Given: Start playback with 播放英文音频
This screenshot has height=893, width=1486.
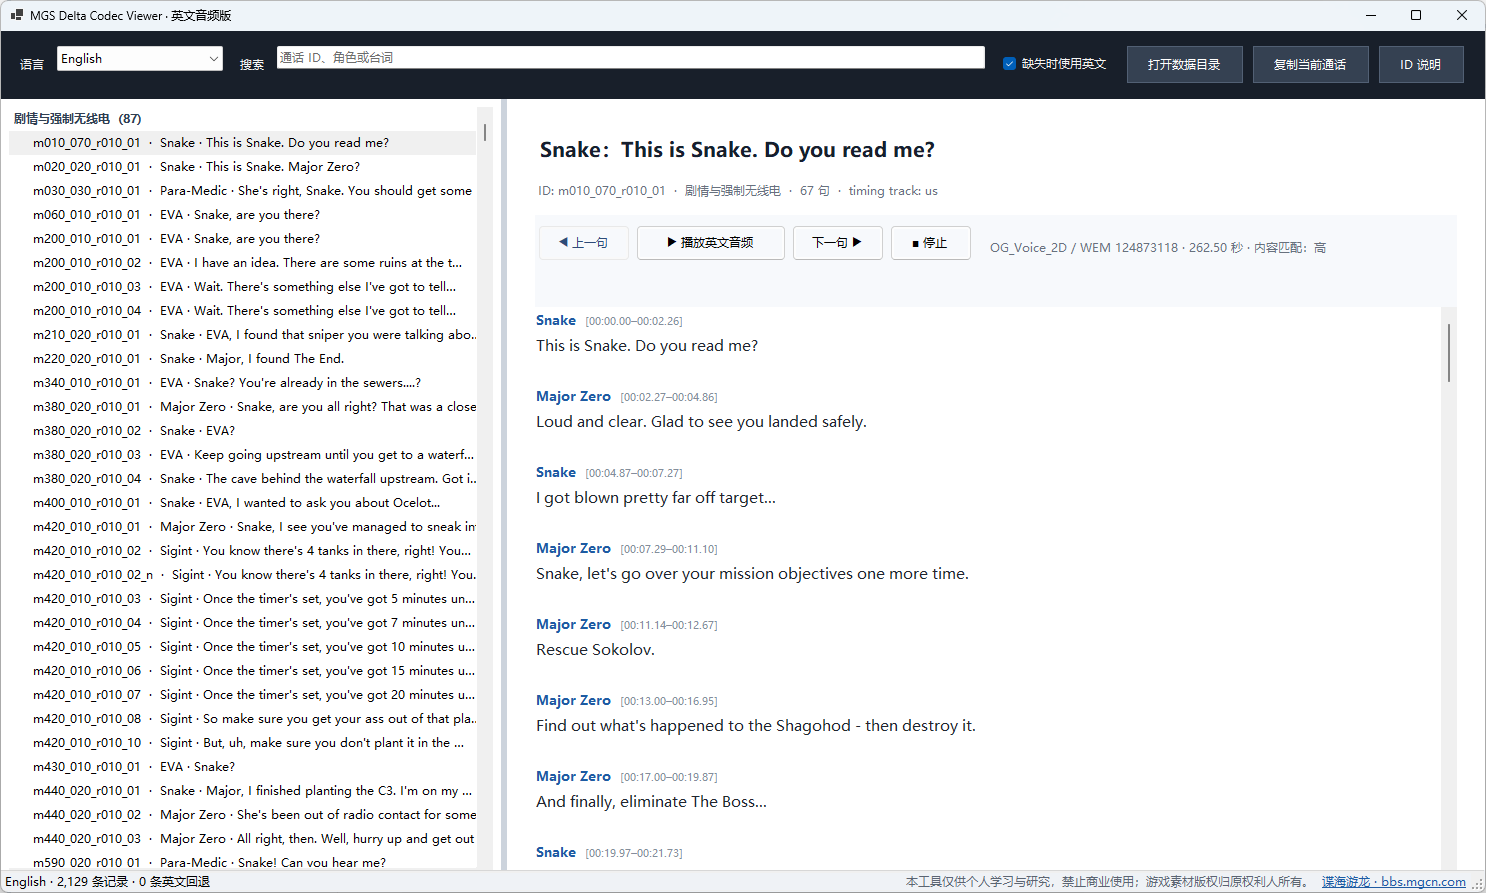Looking at the screenshot, I should pyautogui.click(x=711, y=243).
